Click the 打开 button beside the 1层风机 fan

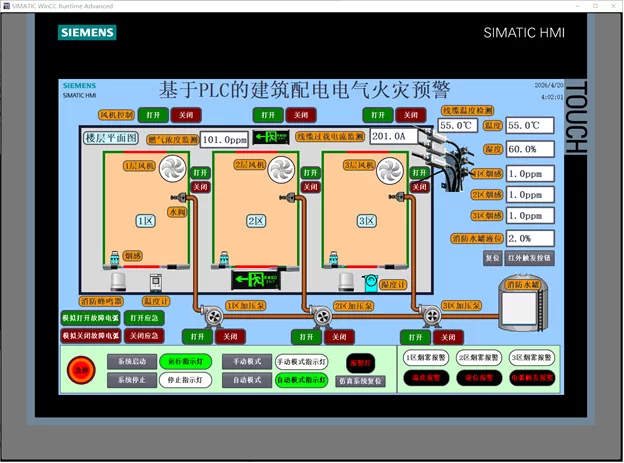click(200, 172)
